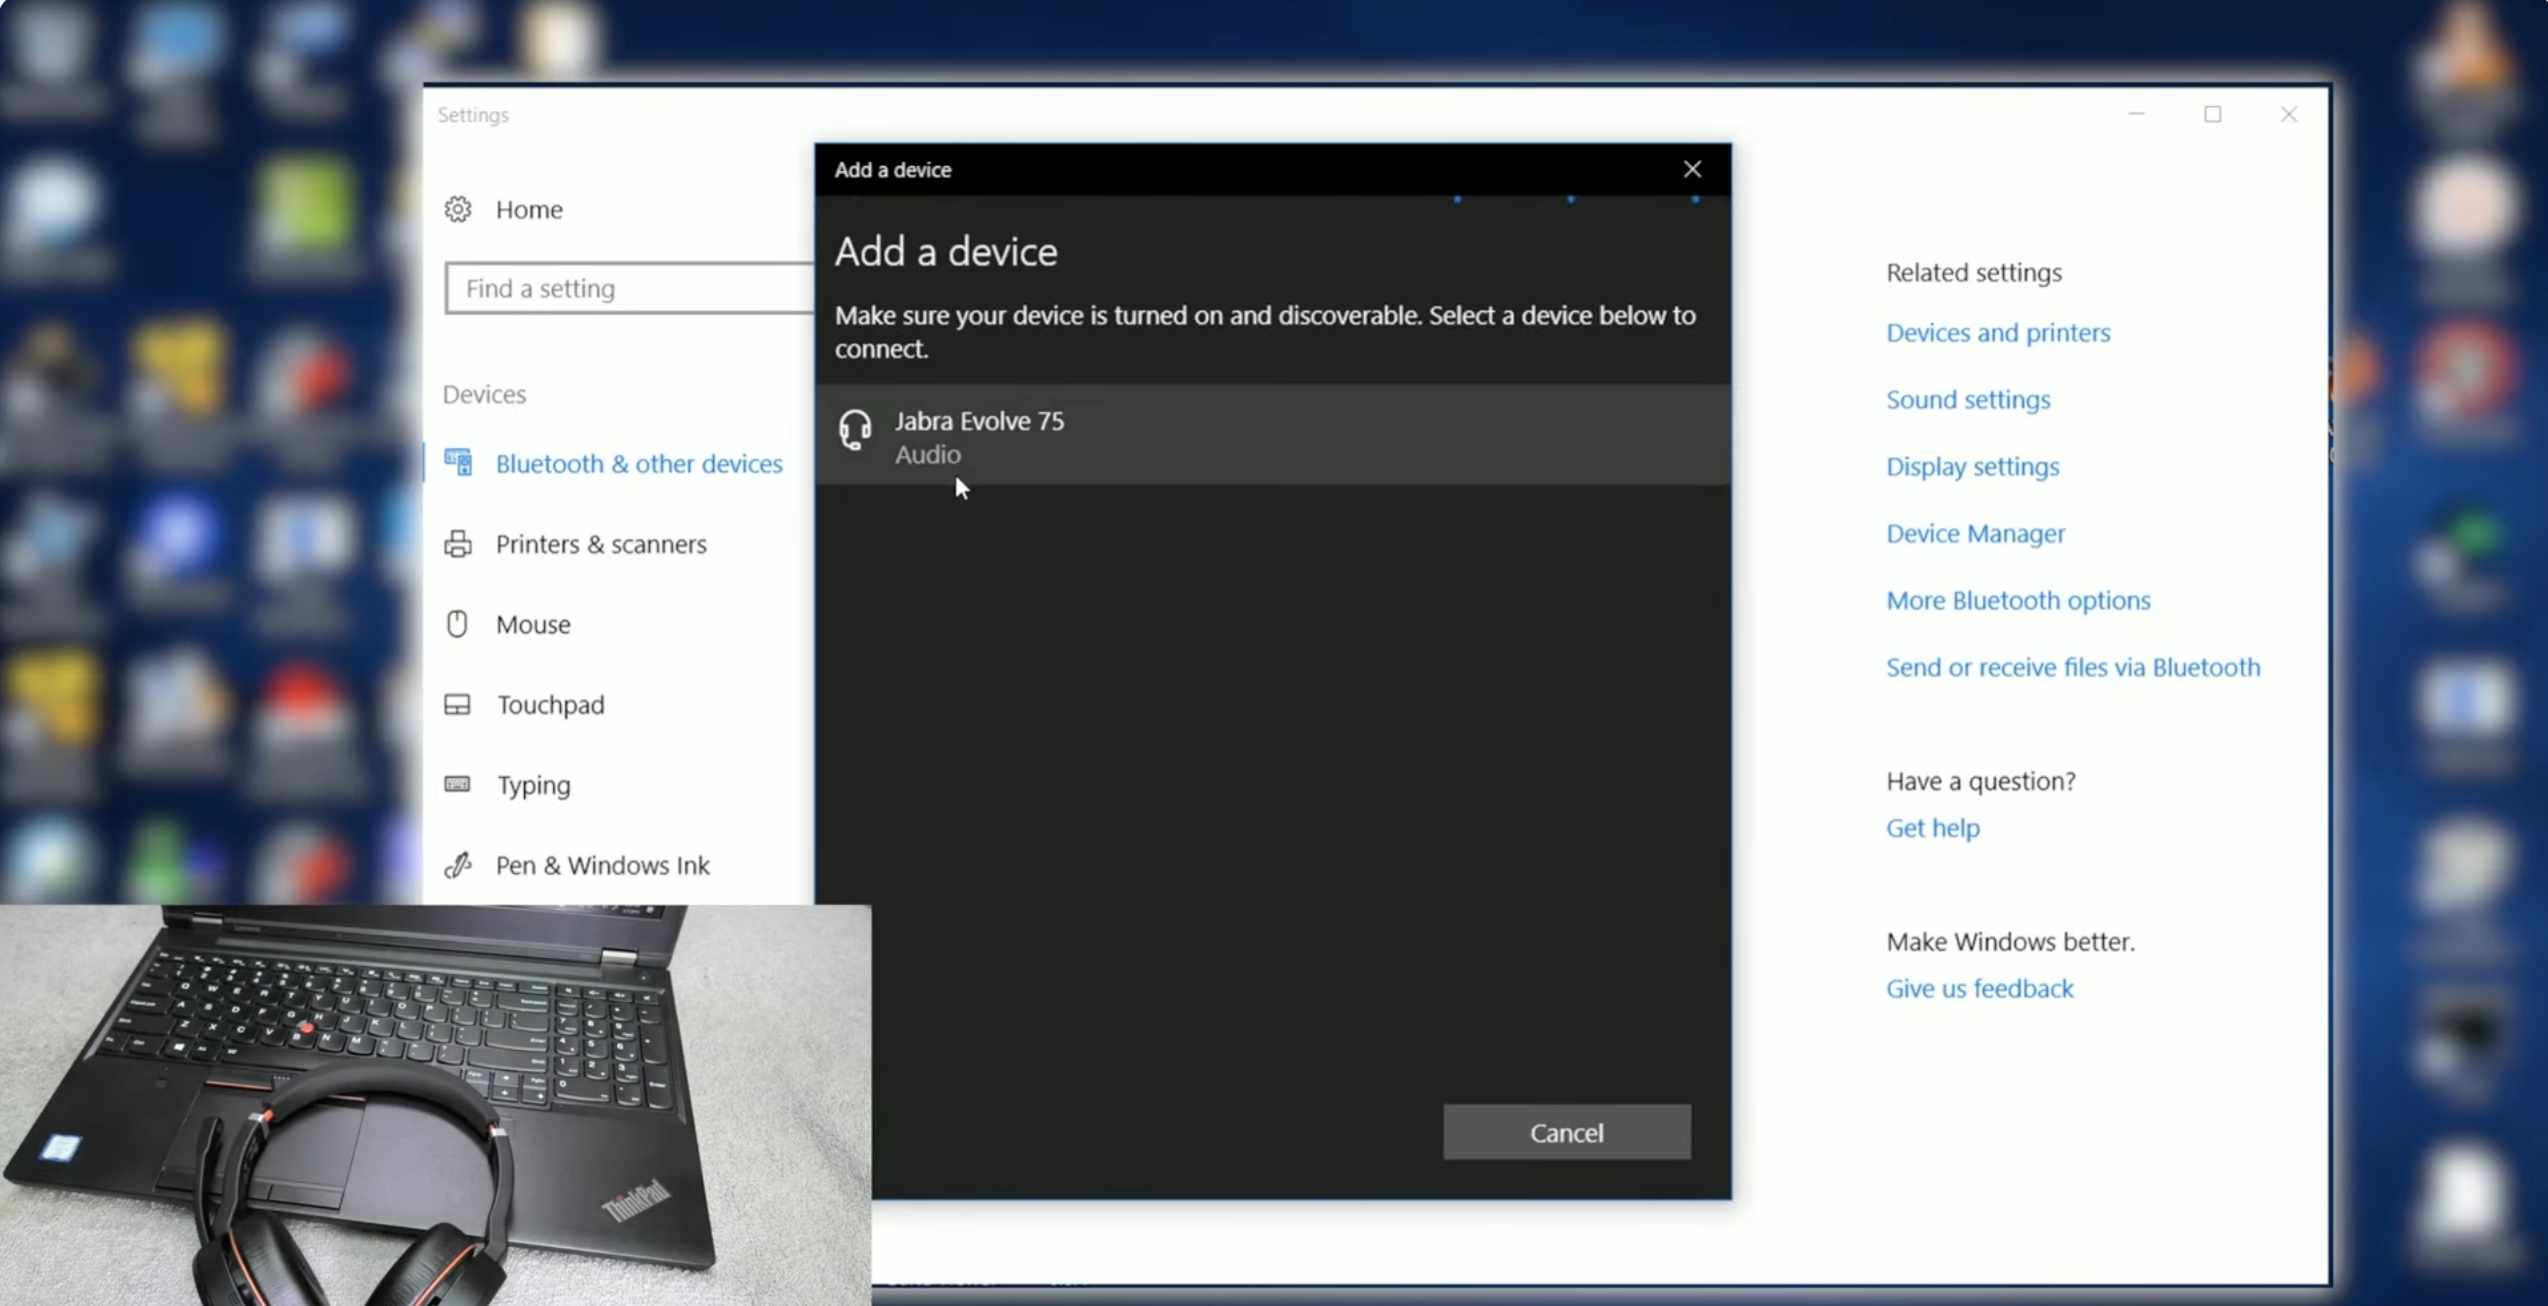The width and height of the screenshot is (2548, 1306).
Task: Type in the Find a setting box
Action: click(630, 289)
